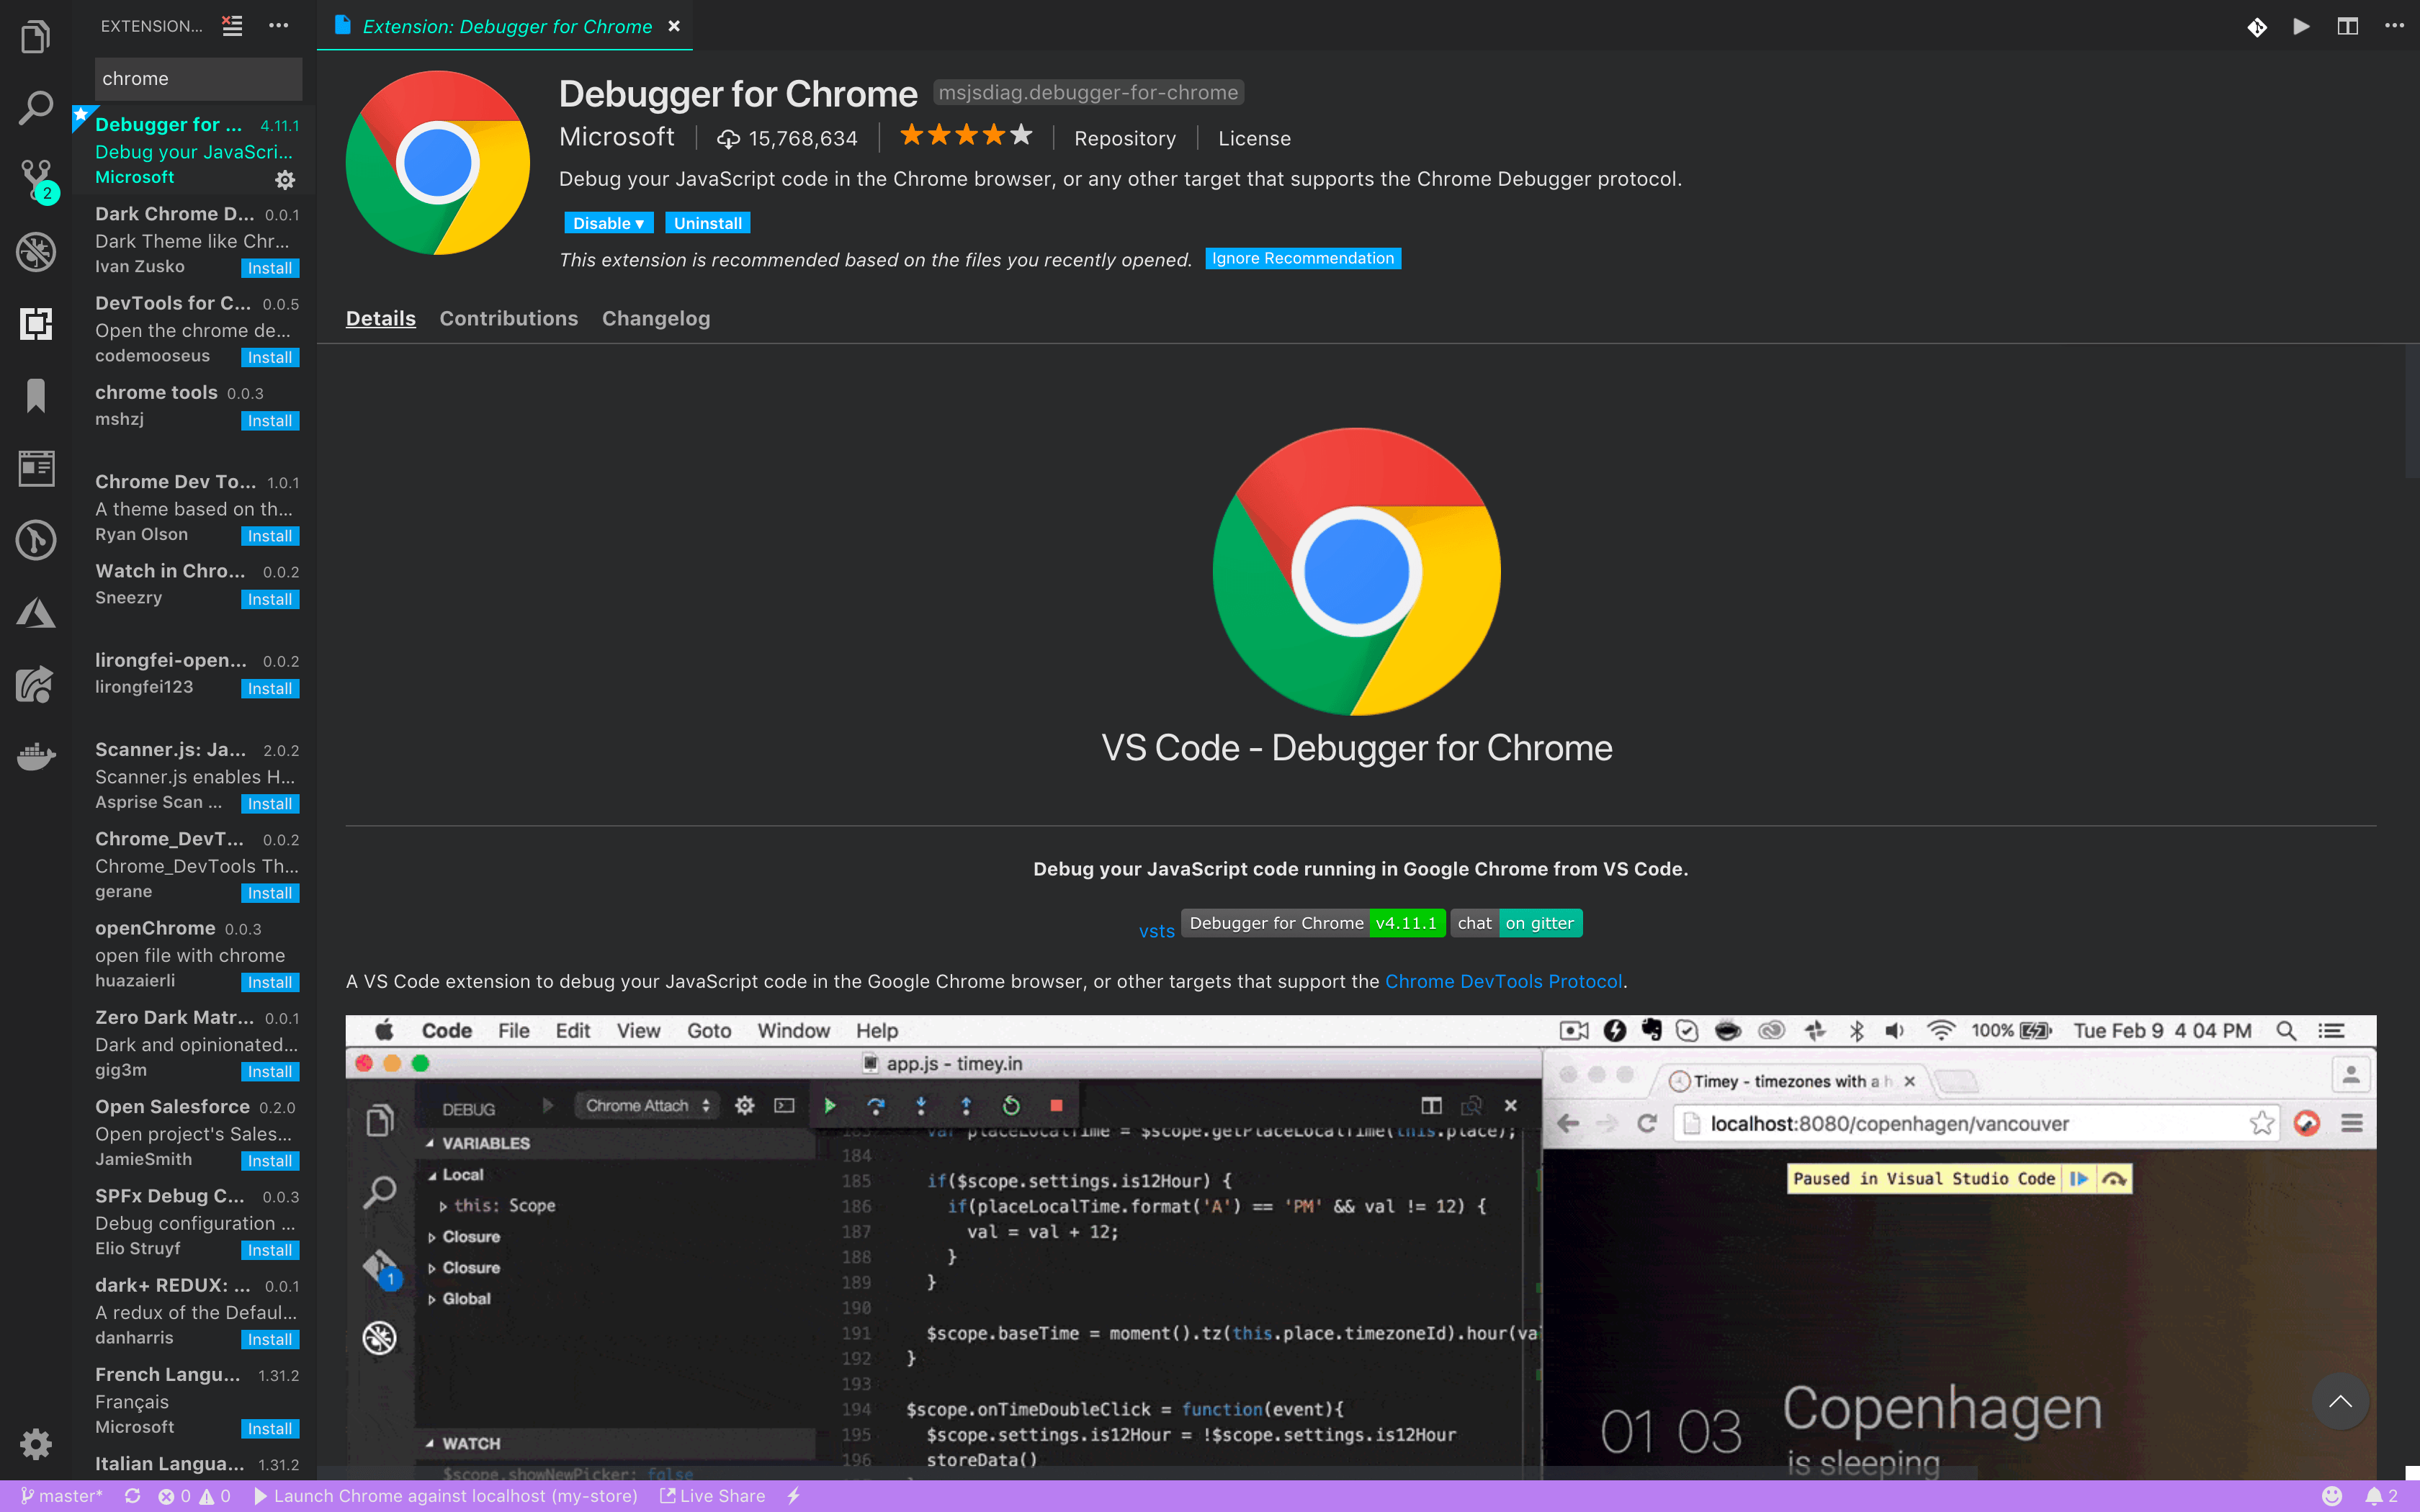Open Source Control view with badge 2
The width and height of the screenshot is (2420, 1512).
(37, 180)
